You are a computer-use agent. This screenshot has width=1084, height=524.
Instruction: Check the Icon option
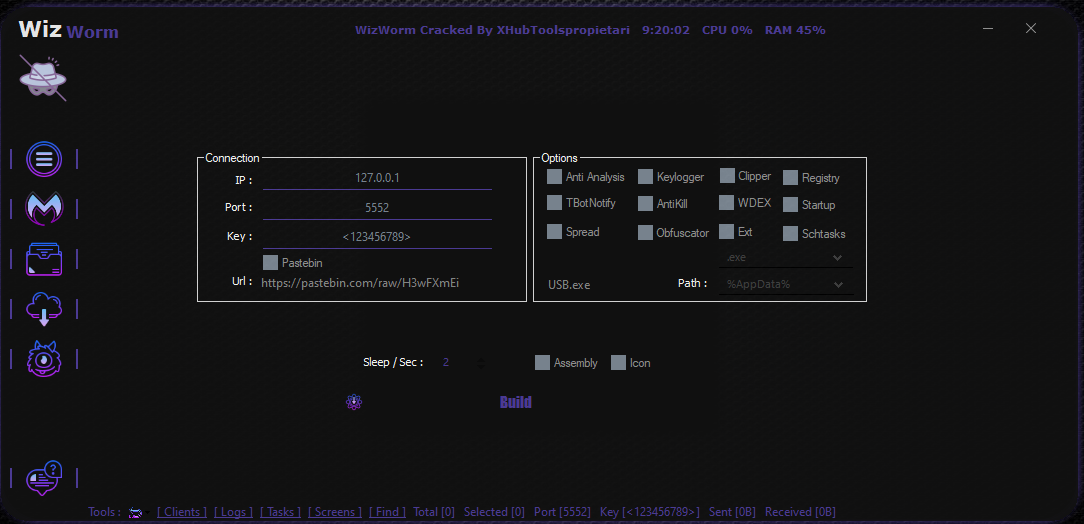pos(618,363)
